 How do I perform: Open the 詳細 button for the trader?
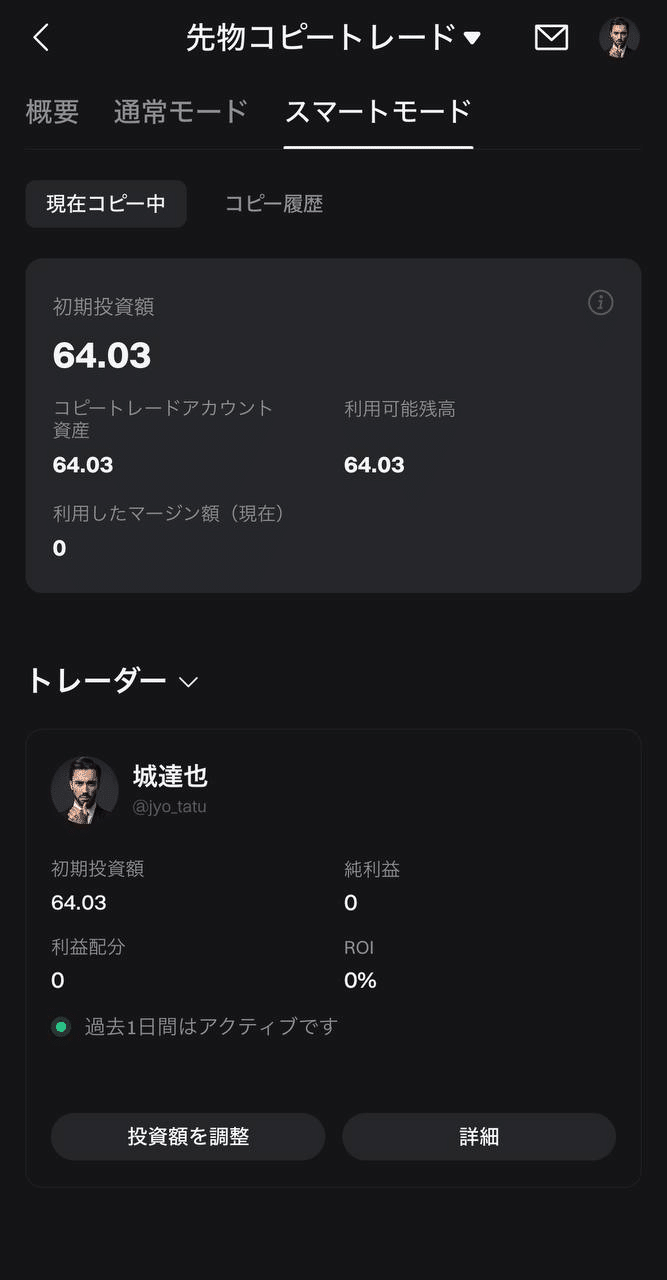pyautogui.click(x=479, y=1137)
